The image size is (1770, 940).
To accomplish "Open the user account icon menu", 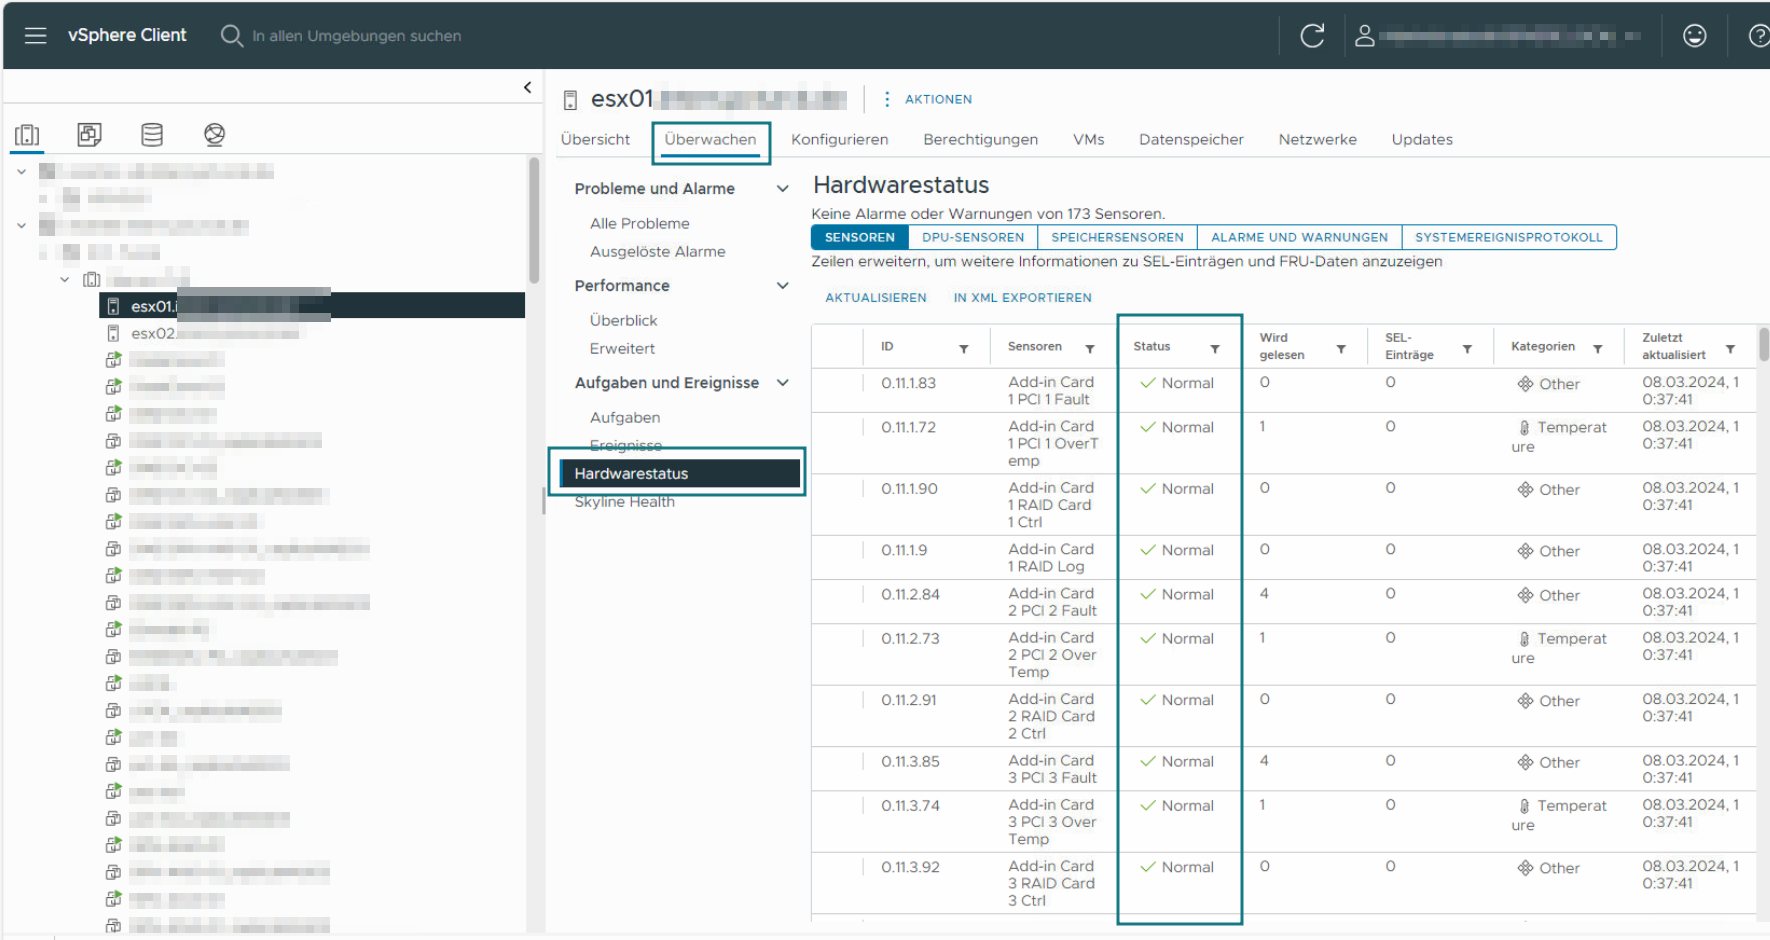I will point(1364,36).
